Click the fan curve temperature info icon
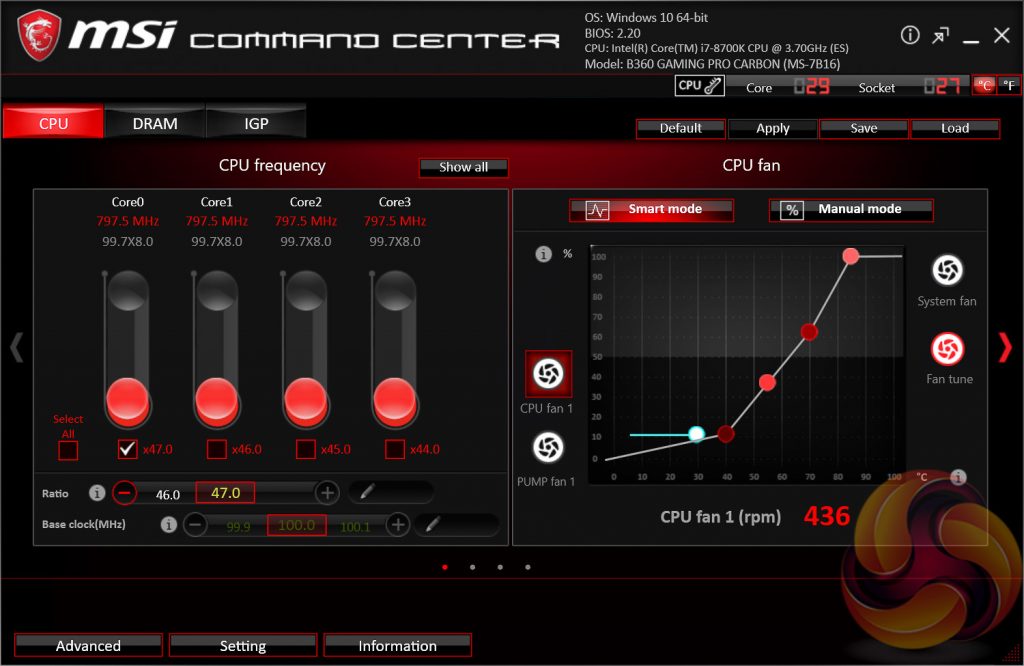Viewport: 1024px width, 666px height. tap(957, 477)
